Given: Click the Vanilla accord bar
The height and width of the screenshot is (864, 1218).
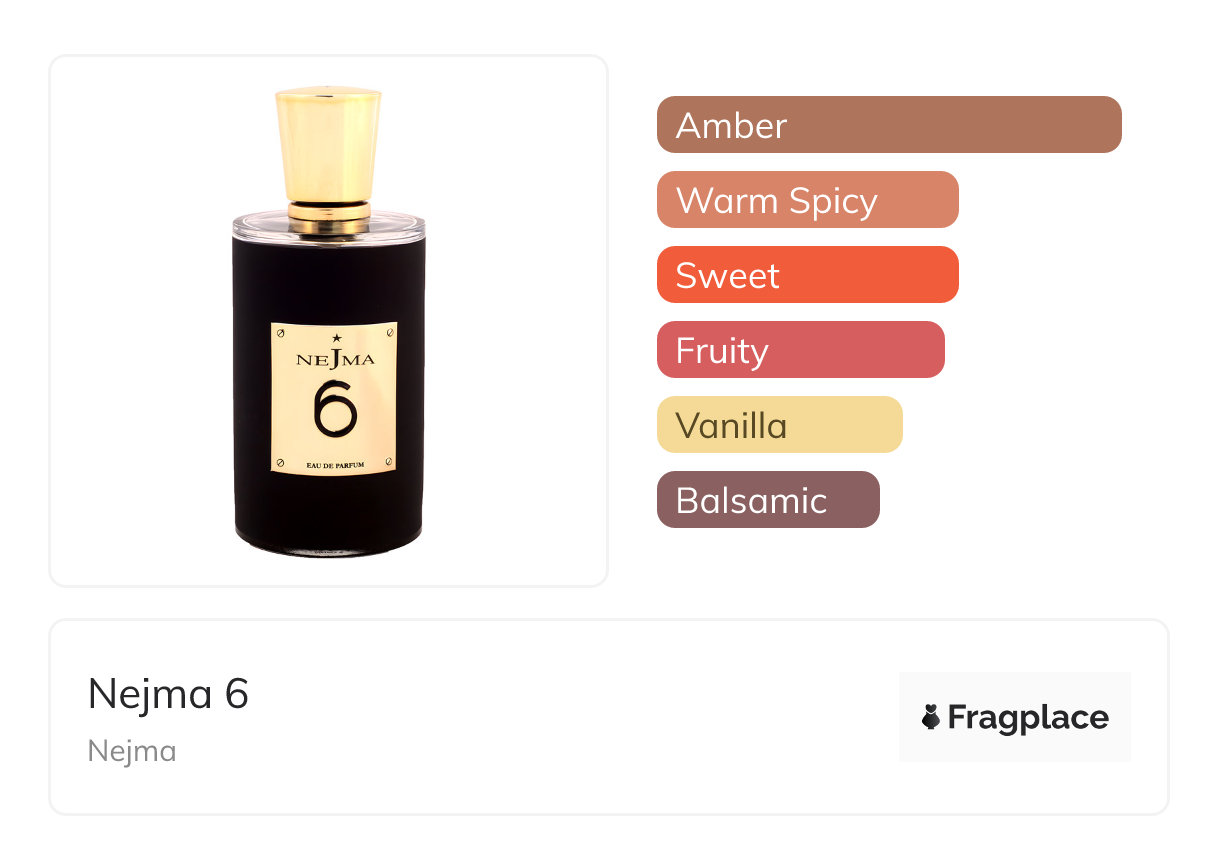Looking at the screenshot, I should click(x=780, y=424).
